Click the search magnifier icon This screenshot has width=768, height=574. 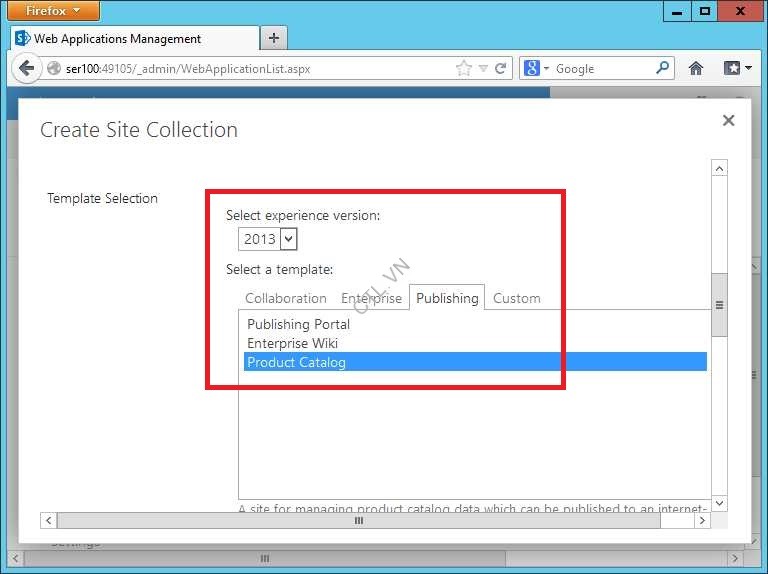[x=663, y=68]
